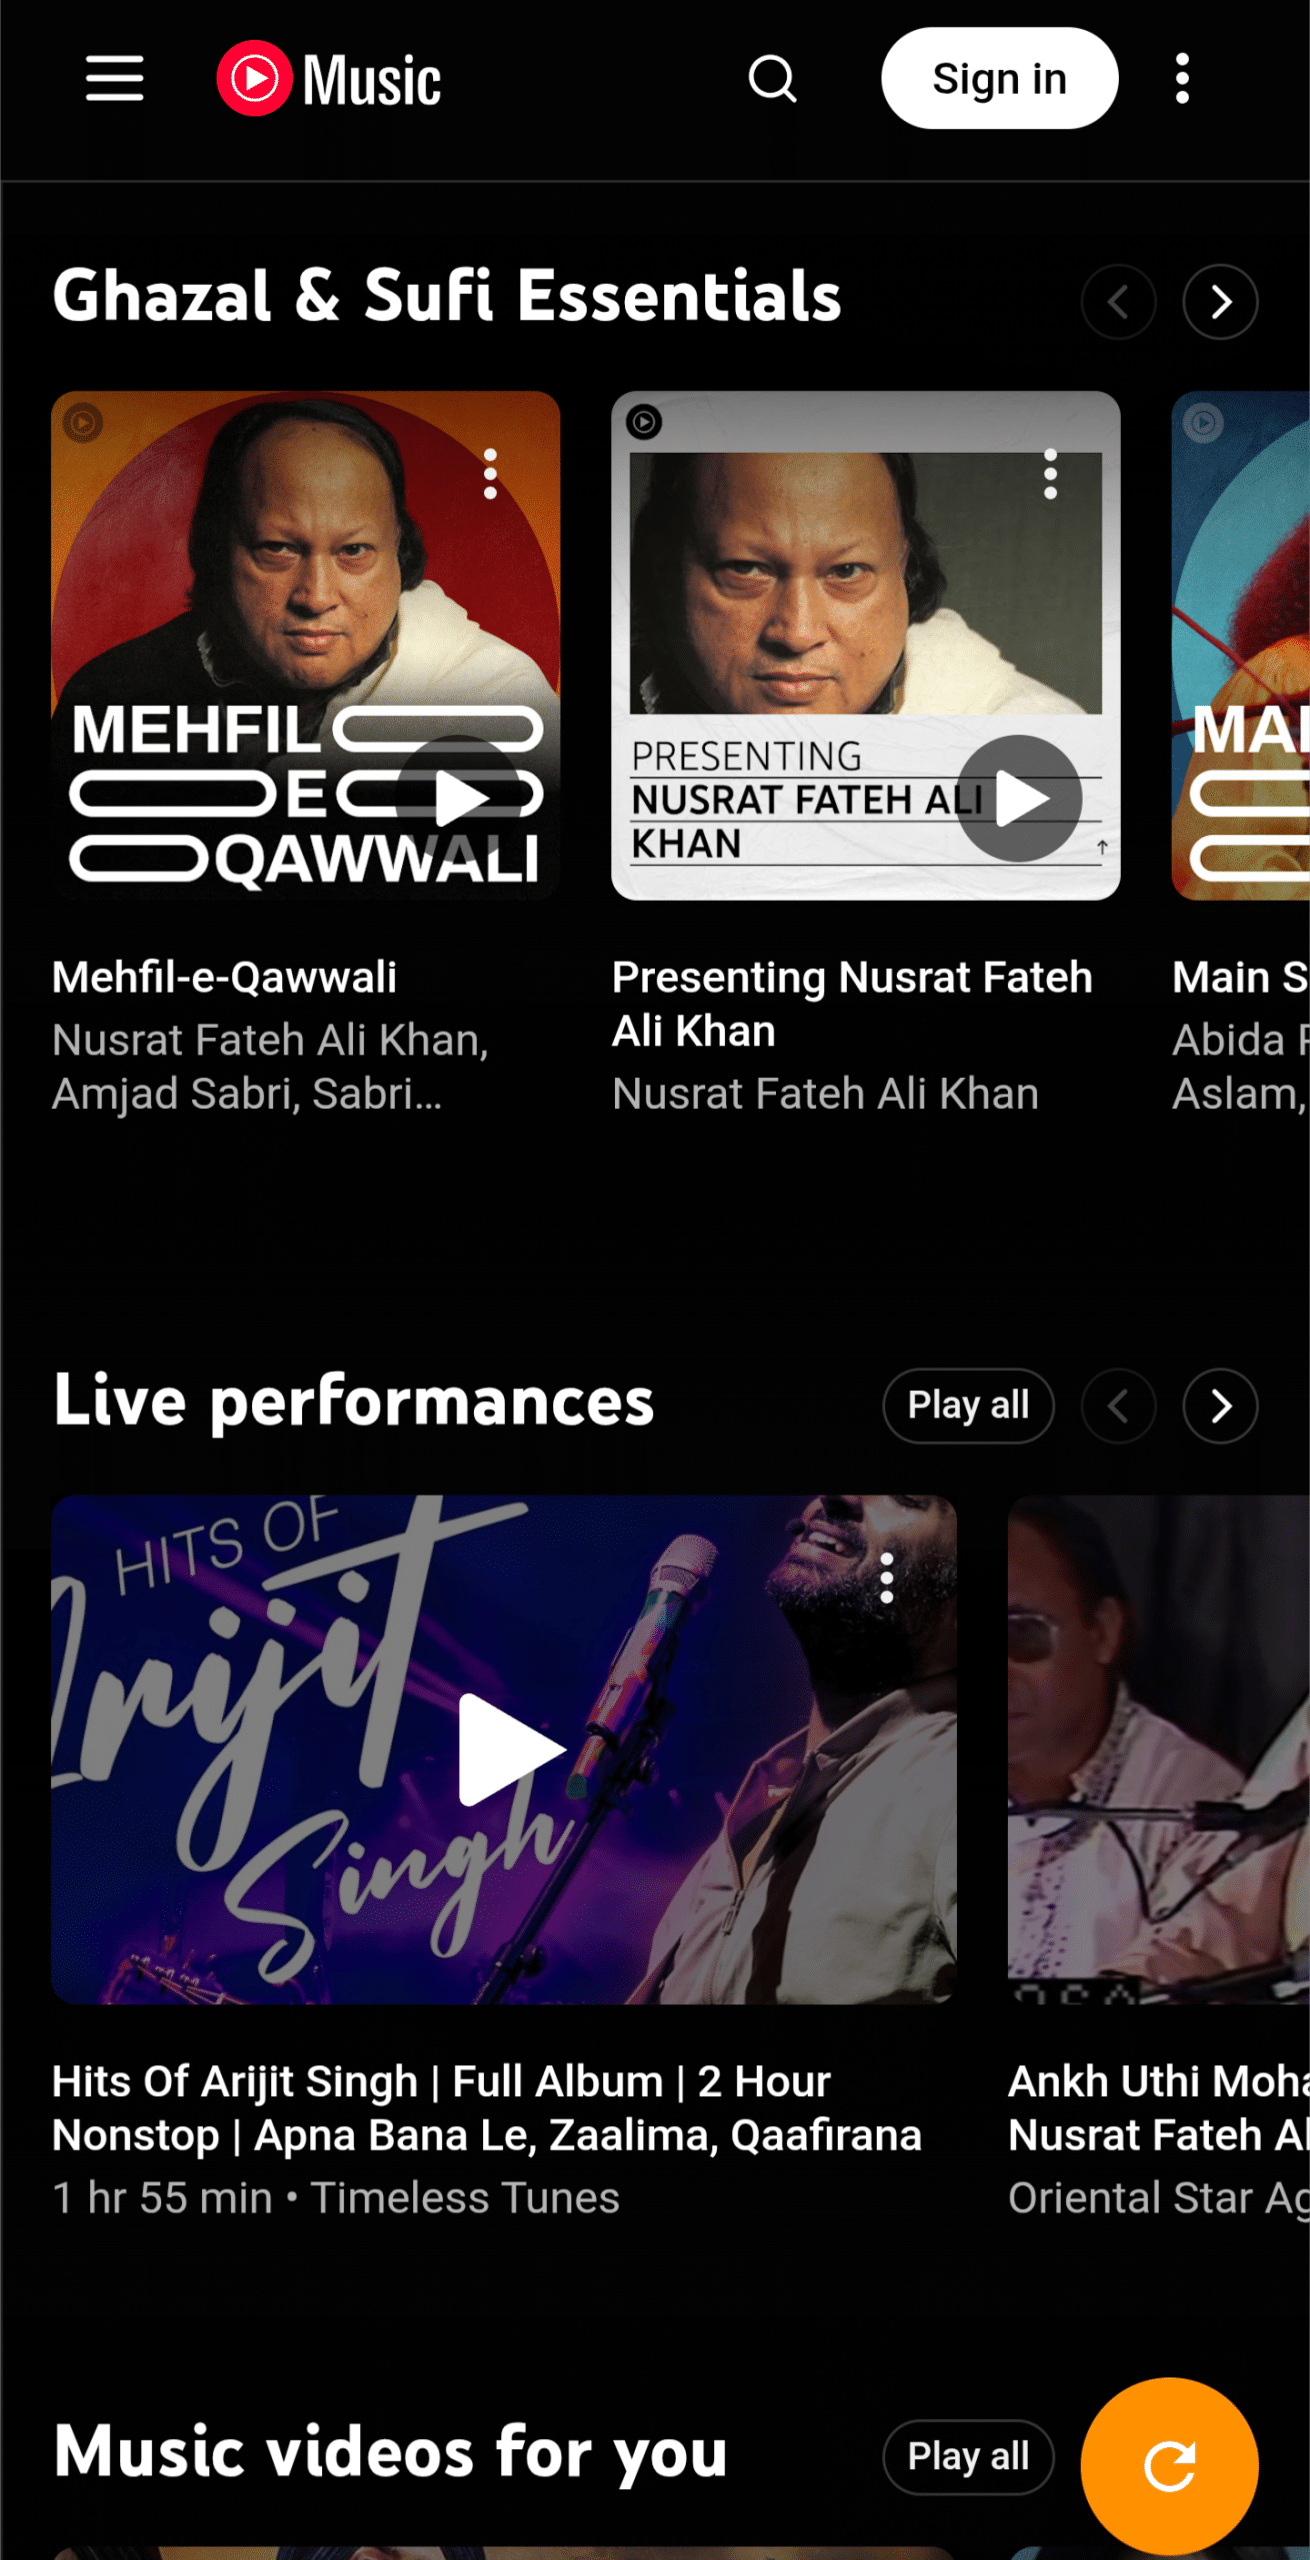The image size is (1310, 2560).
Task: Click the YouTube Music logo
Action: point(329,78)
